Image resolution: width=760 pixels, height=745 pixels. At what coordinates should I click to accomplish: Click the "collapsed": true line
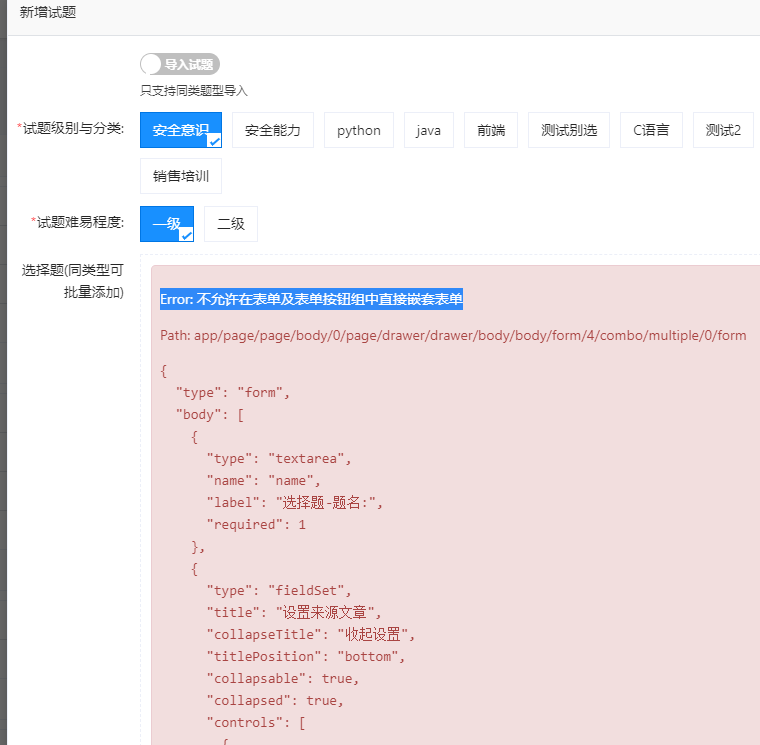pos(275,700)
